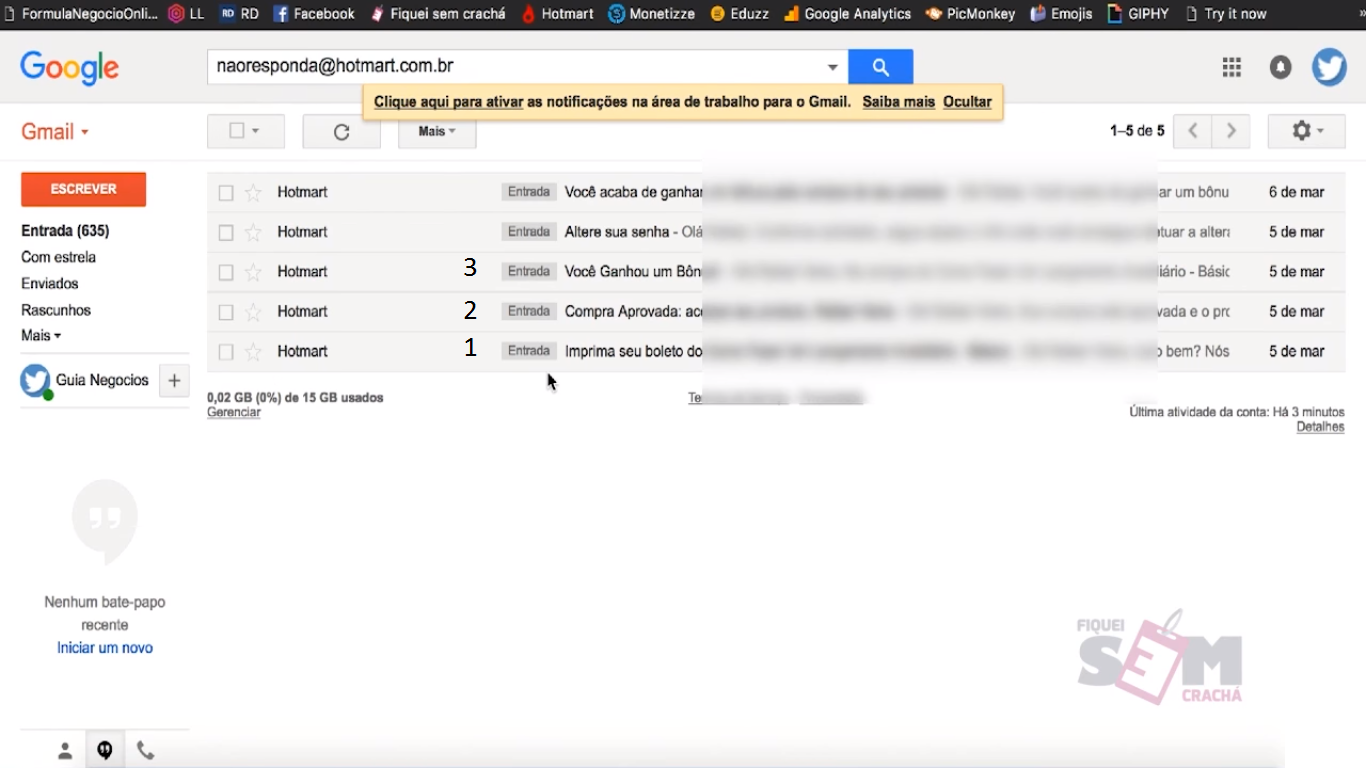Viewport: 1366px width, 768px height.
Task: Open the Mais toolbar dropdown
Action: (x=437, y=131)
